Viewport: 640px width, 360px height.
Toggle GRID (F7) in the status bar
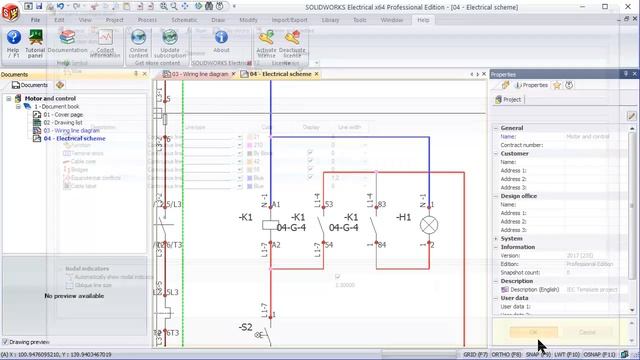tap(476, 354)
